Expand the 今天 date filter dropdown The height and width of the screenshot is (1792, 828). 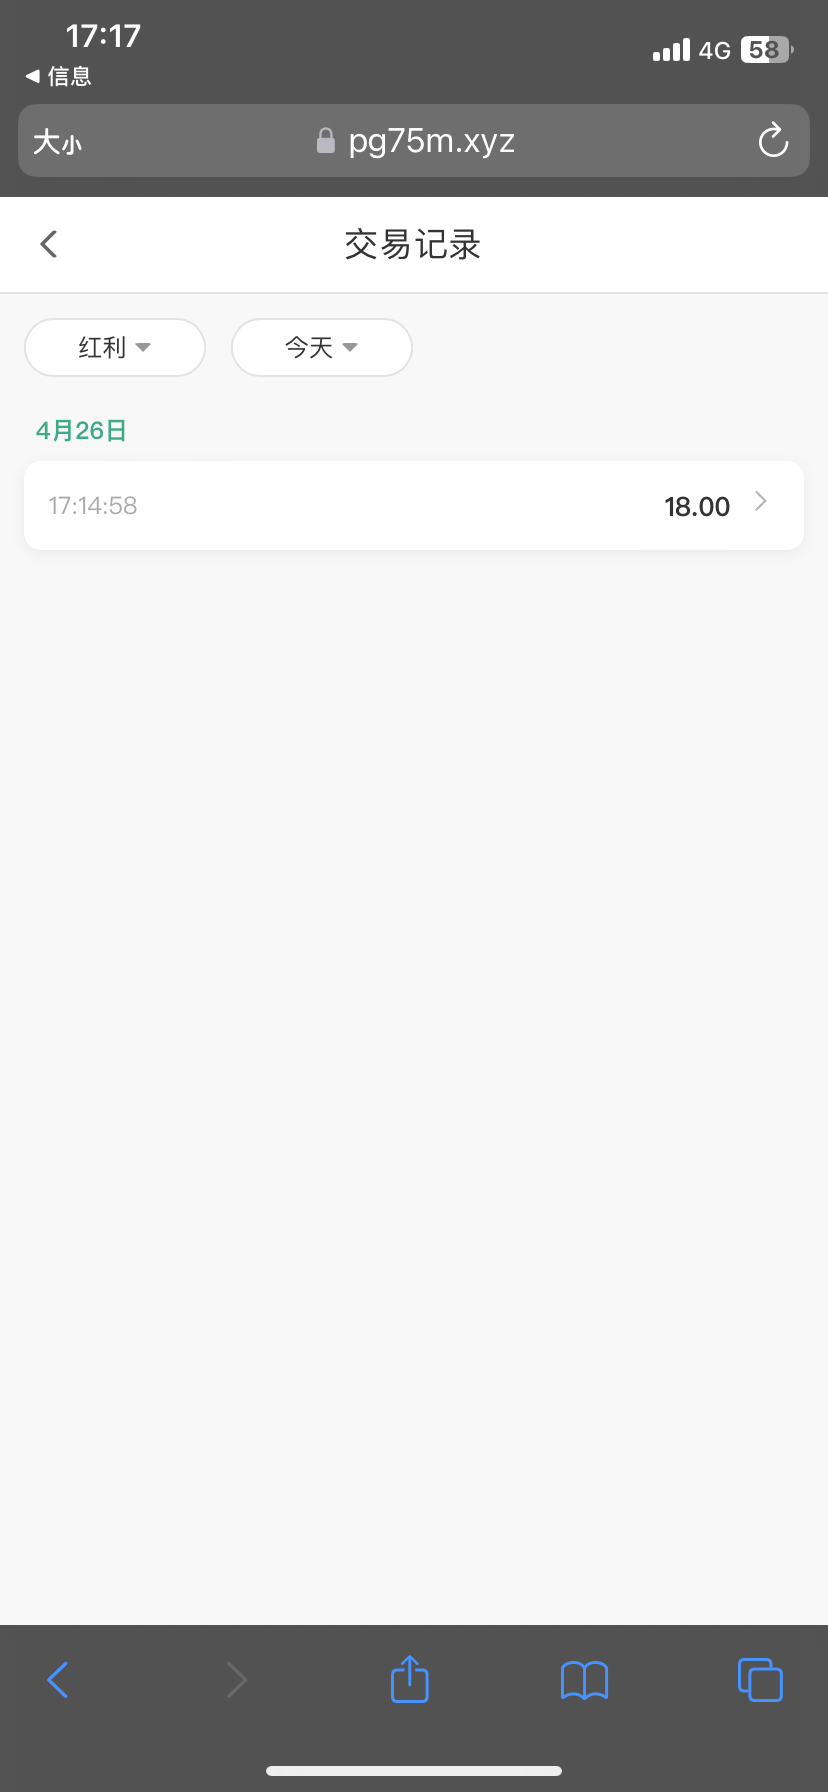[x=321, y=348]
